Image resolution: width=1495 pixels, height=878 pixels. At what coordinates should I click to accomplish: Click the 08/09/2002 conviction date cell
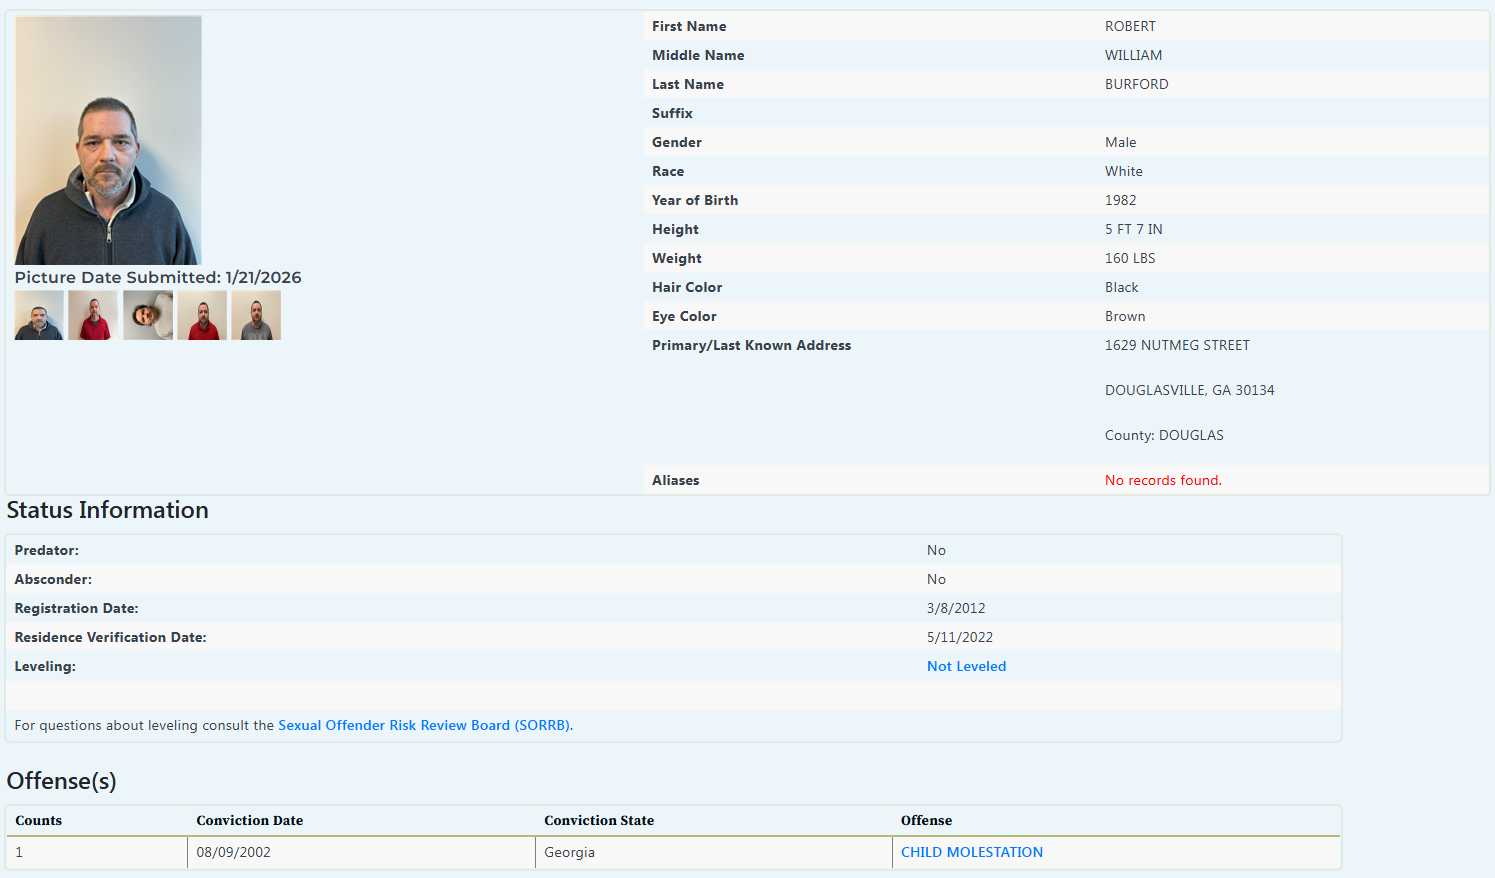tap(233, 852)
